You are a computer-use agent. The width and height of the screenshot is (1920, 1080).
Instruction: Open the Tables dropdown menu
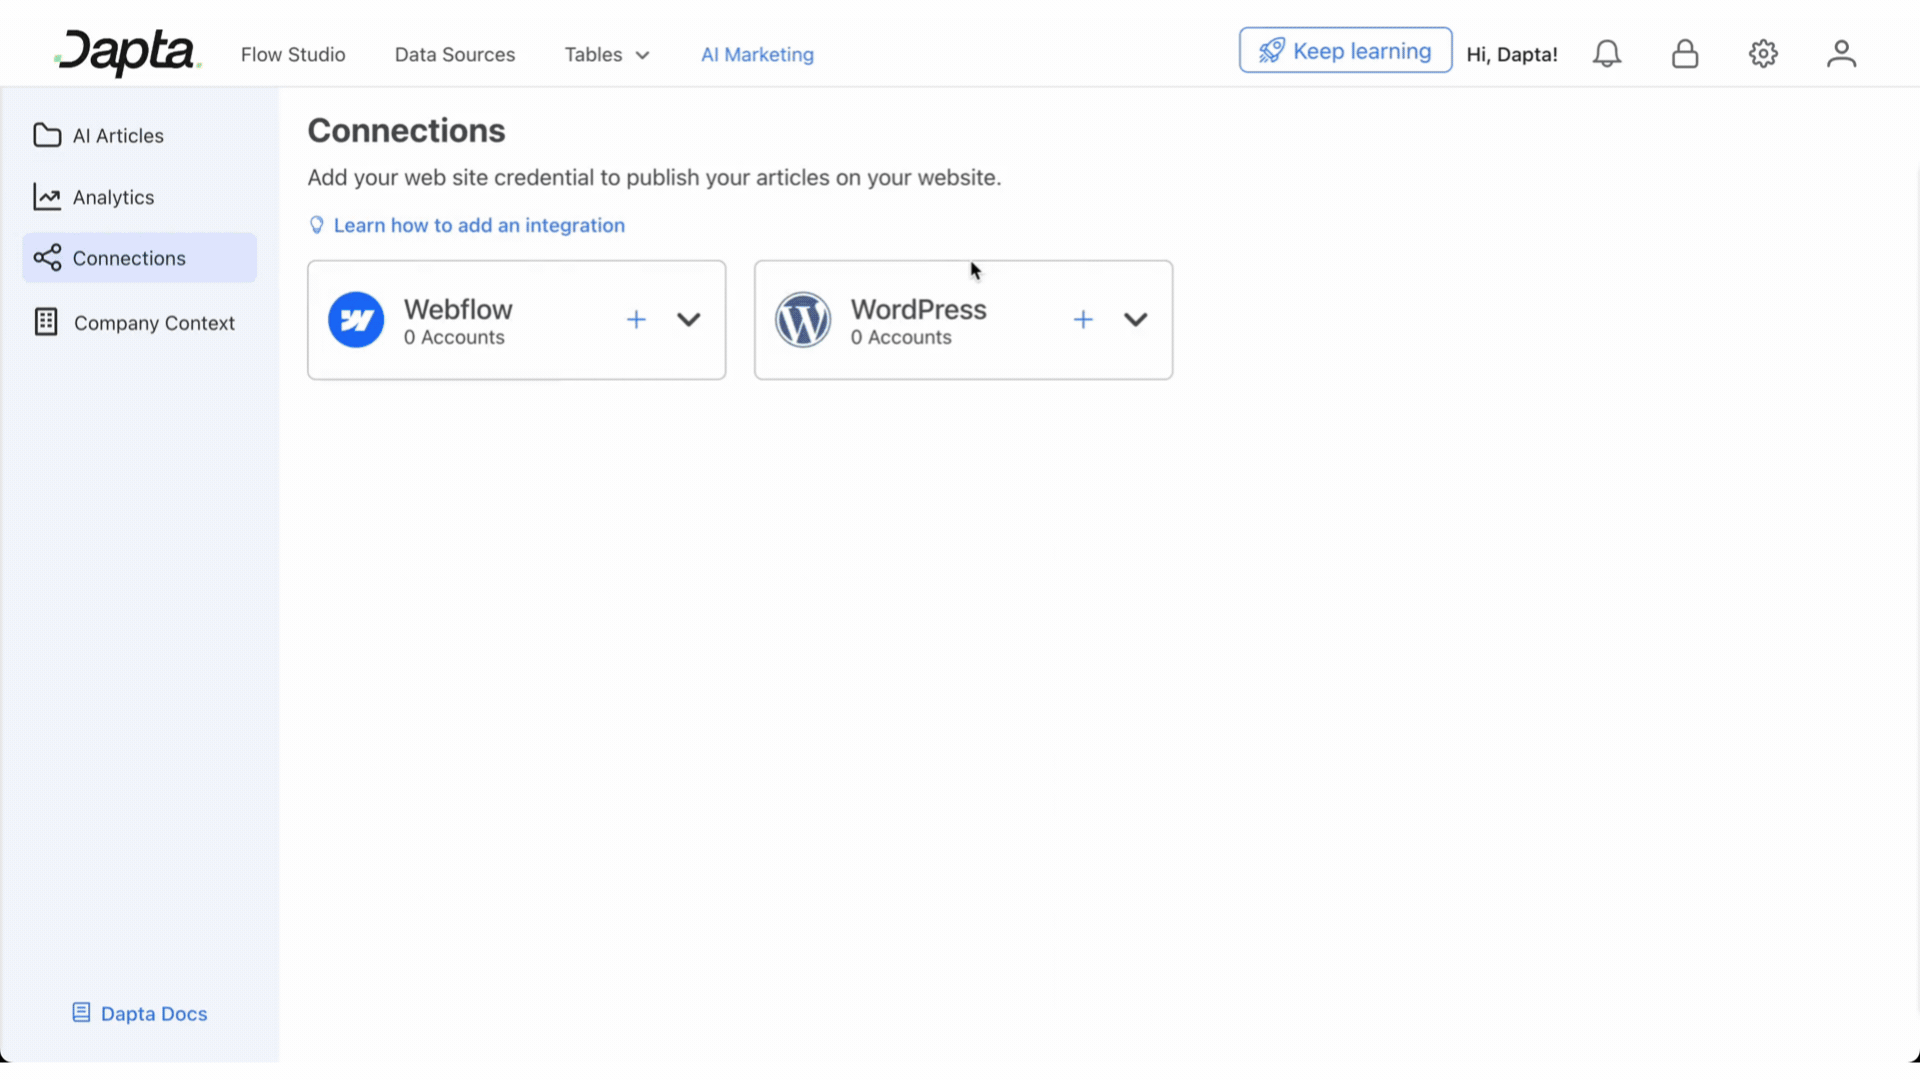607,55
